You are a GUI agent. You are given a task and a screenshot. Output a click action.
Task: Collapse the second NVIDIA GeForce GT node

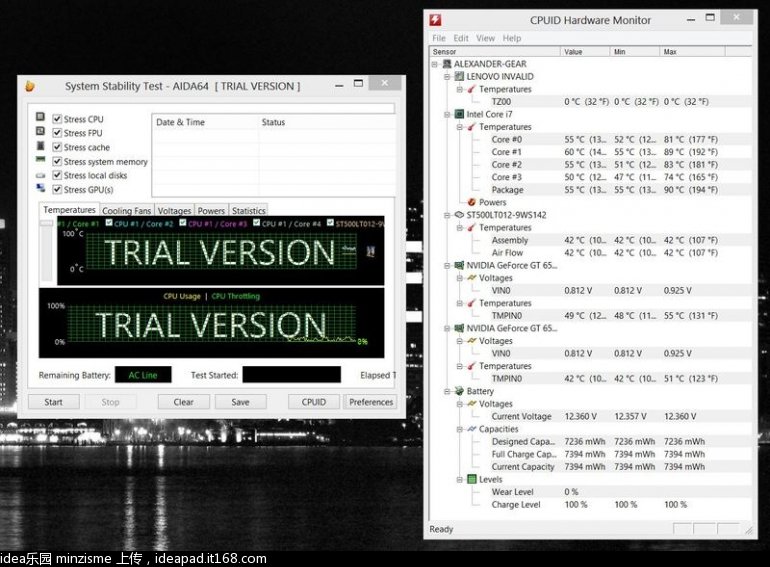447,328
